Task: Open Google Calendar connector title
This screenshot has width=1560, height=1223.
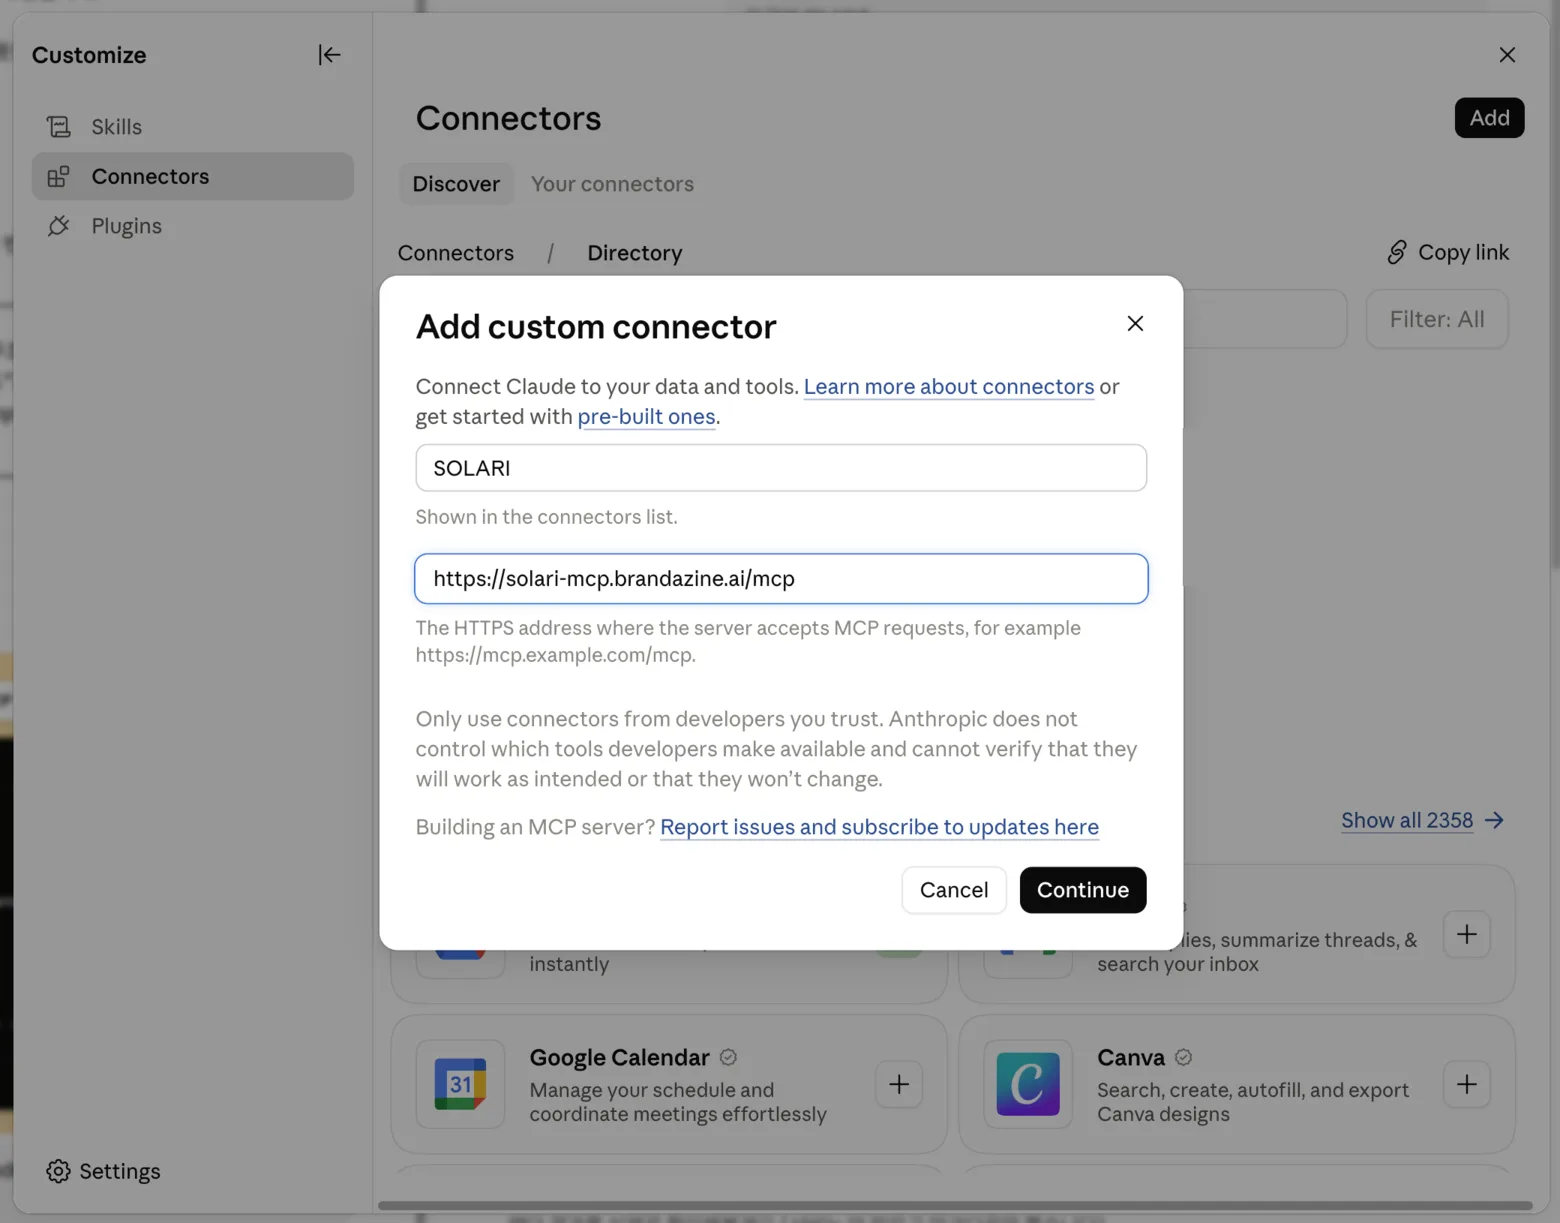Action: tap(619, 1057)
